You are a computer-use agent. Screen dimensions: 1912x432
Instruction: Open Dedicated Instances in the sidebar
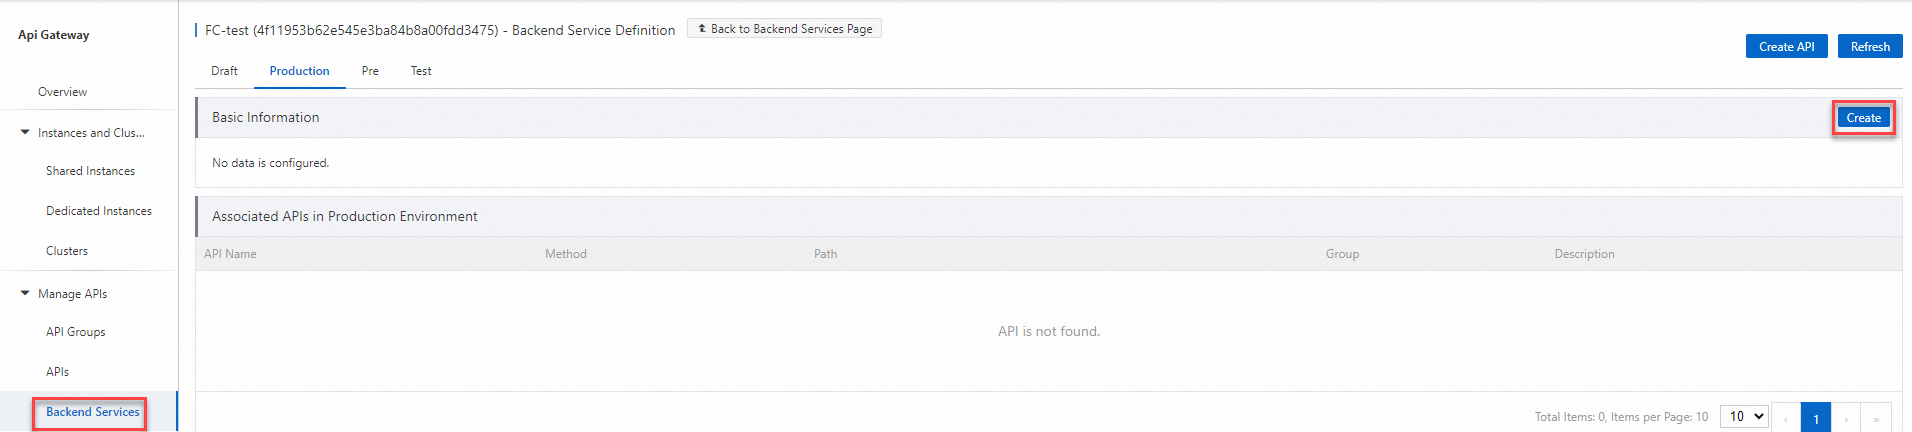click(x=99, y=211)
